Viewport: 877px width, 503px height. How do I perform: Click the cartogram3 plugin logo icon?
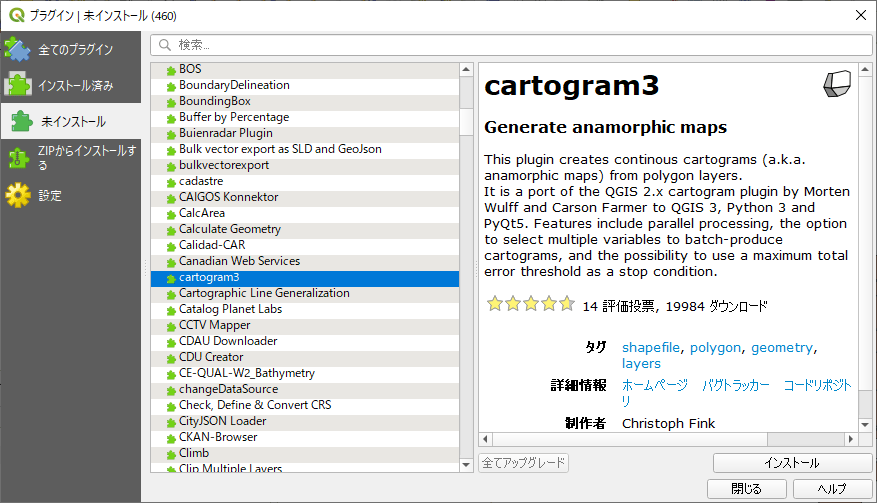pyautogui.click(x=837, y=84)
